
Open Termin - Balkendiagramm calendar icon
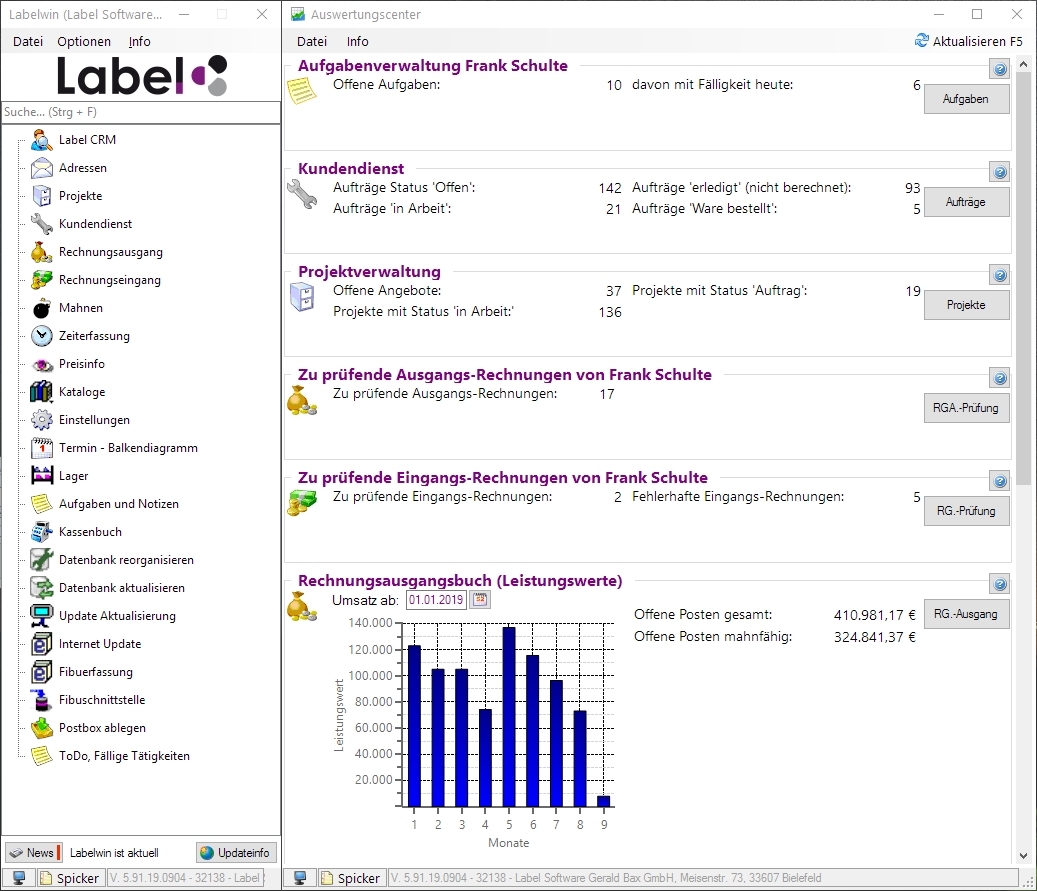tap(42, 448)
